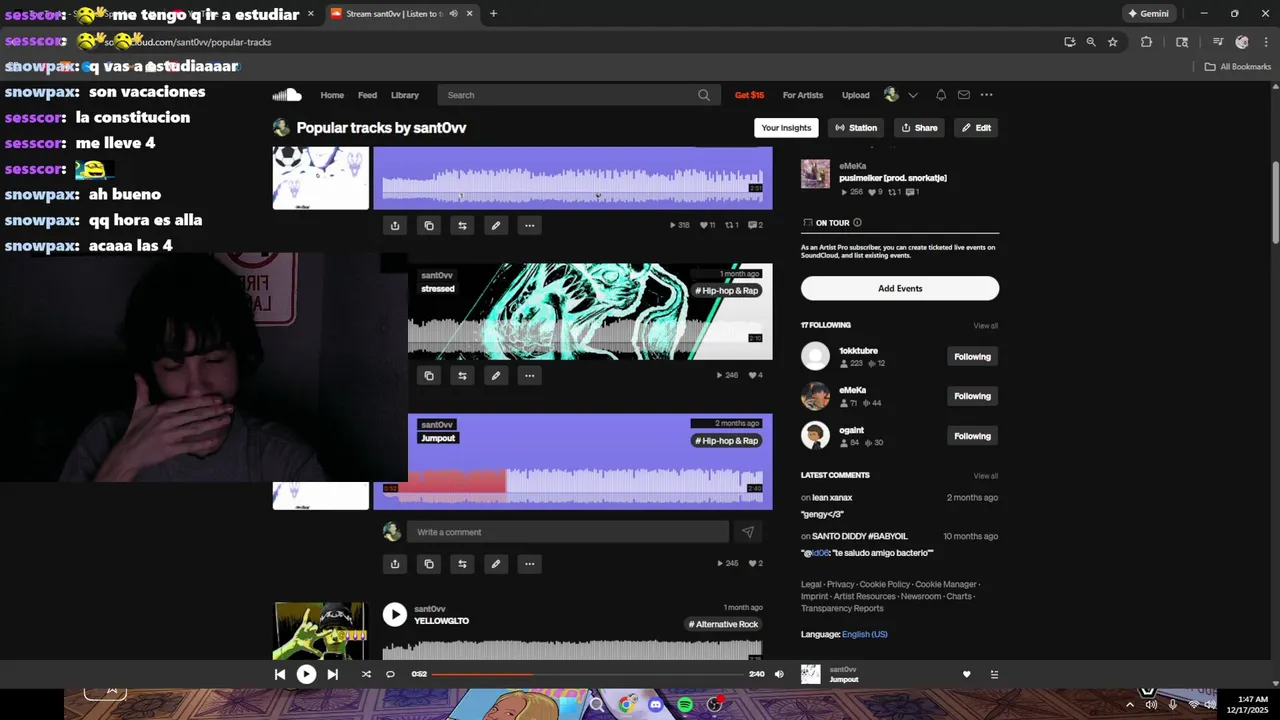This screenshot has width=1280, height=720.
Task: Copy link of the Jumpout track
Action: [429, 564]
